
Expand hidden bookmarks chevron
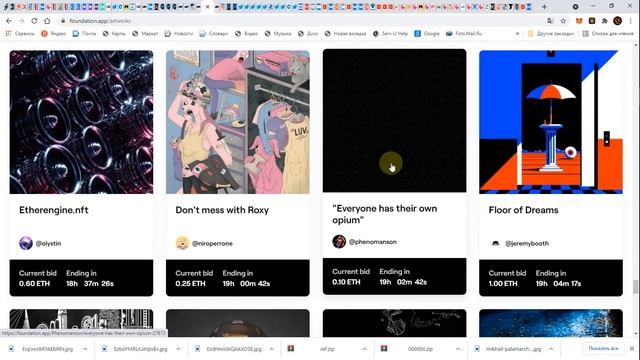tap(518, 33)
